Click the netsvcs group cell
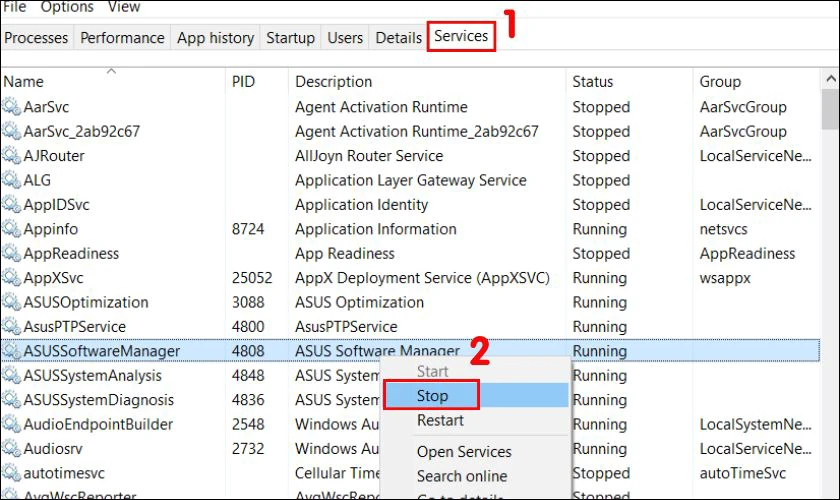840x500 pixels. 723,229
